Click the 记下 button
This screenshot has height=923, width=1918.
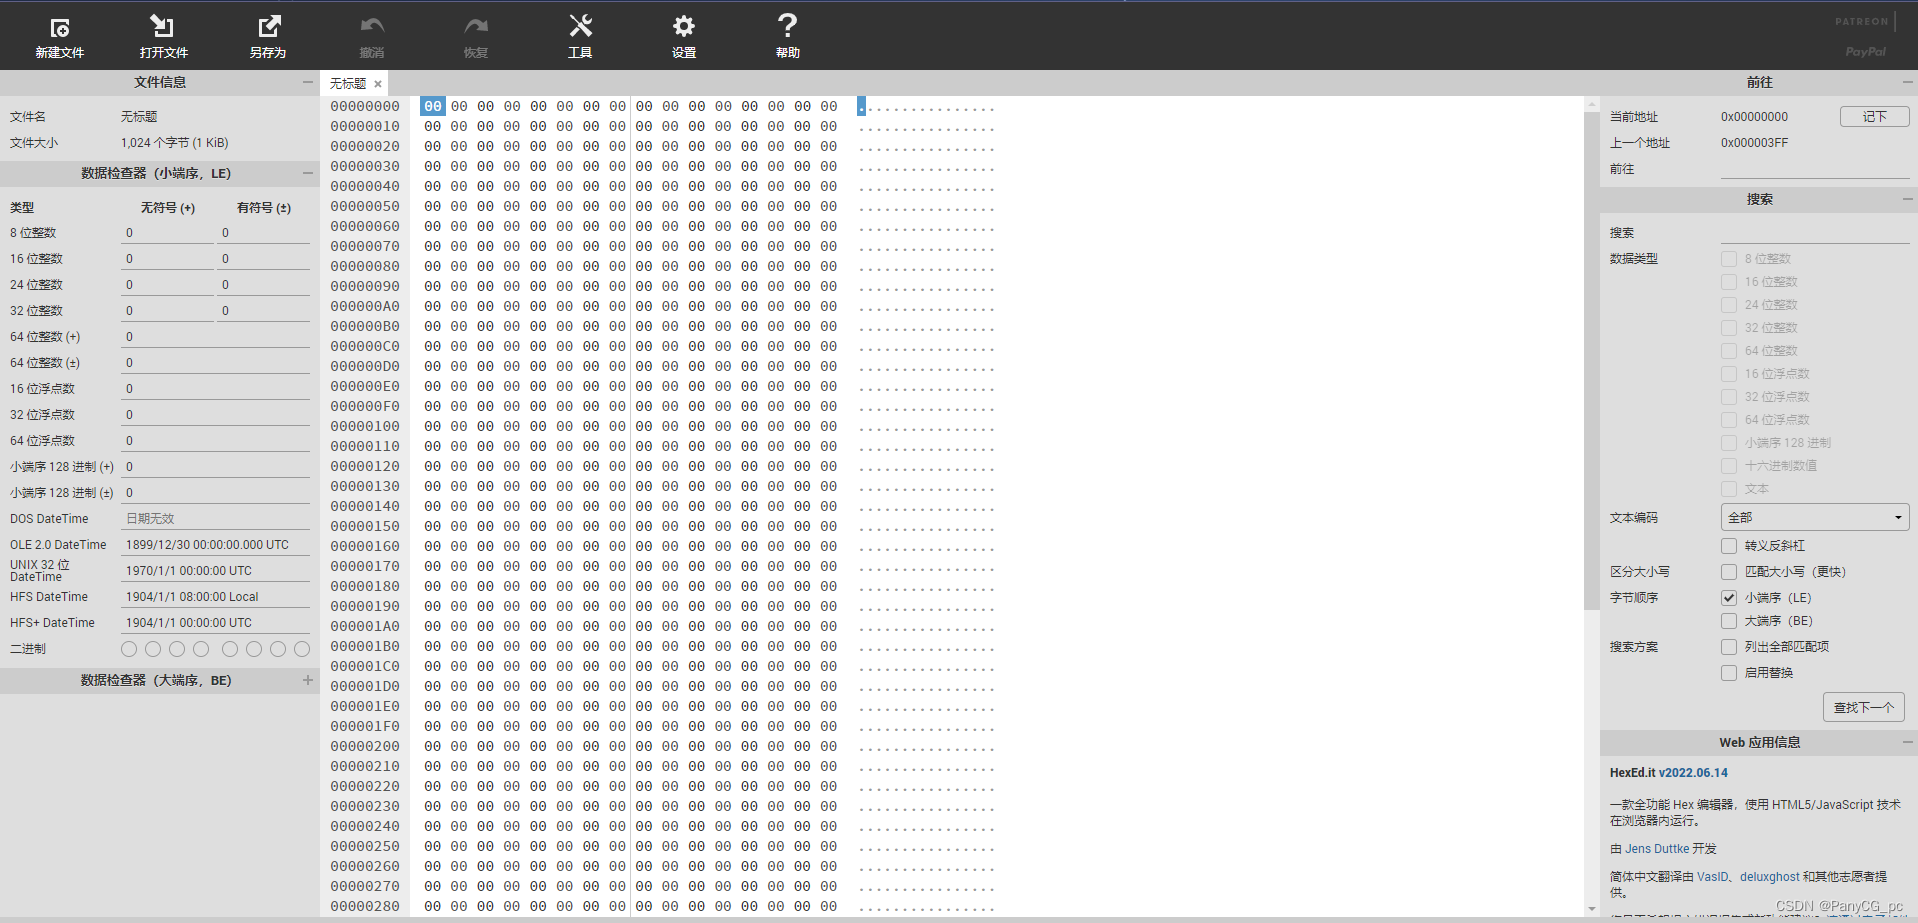coord(1874,117)
